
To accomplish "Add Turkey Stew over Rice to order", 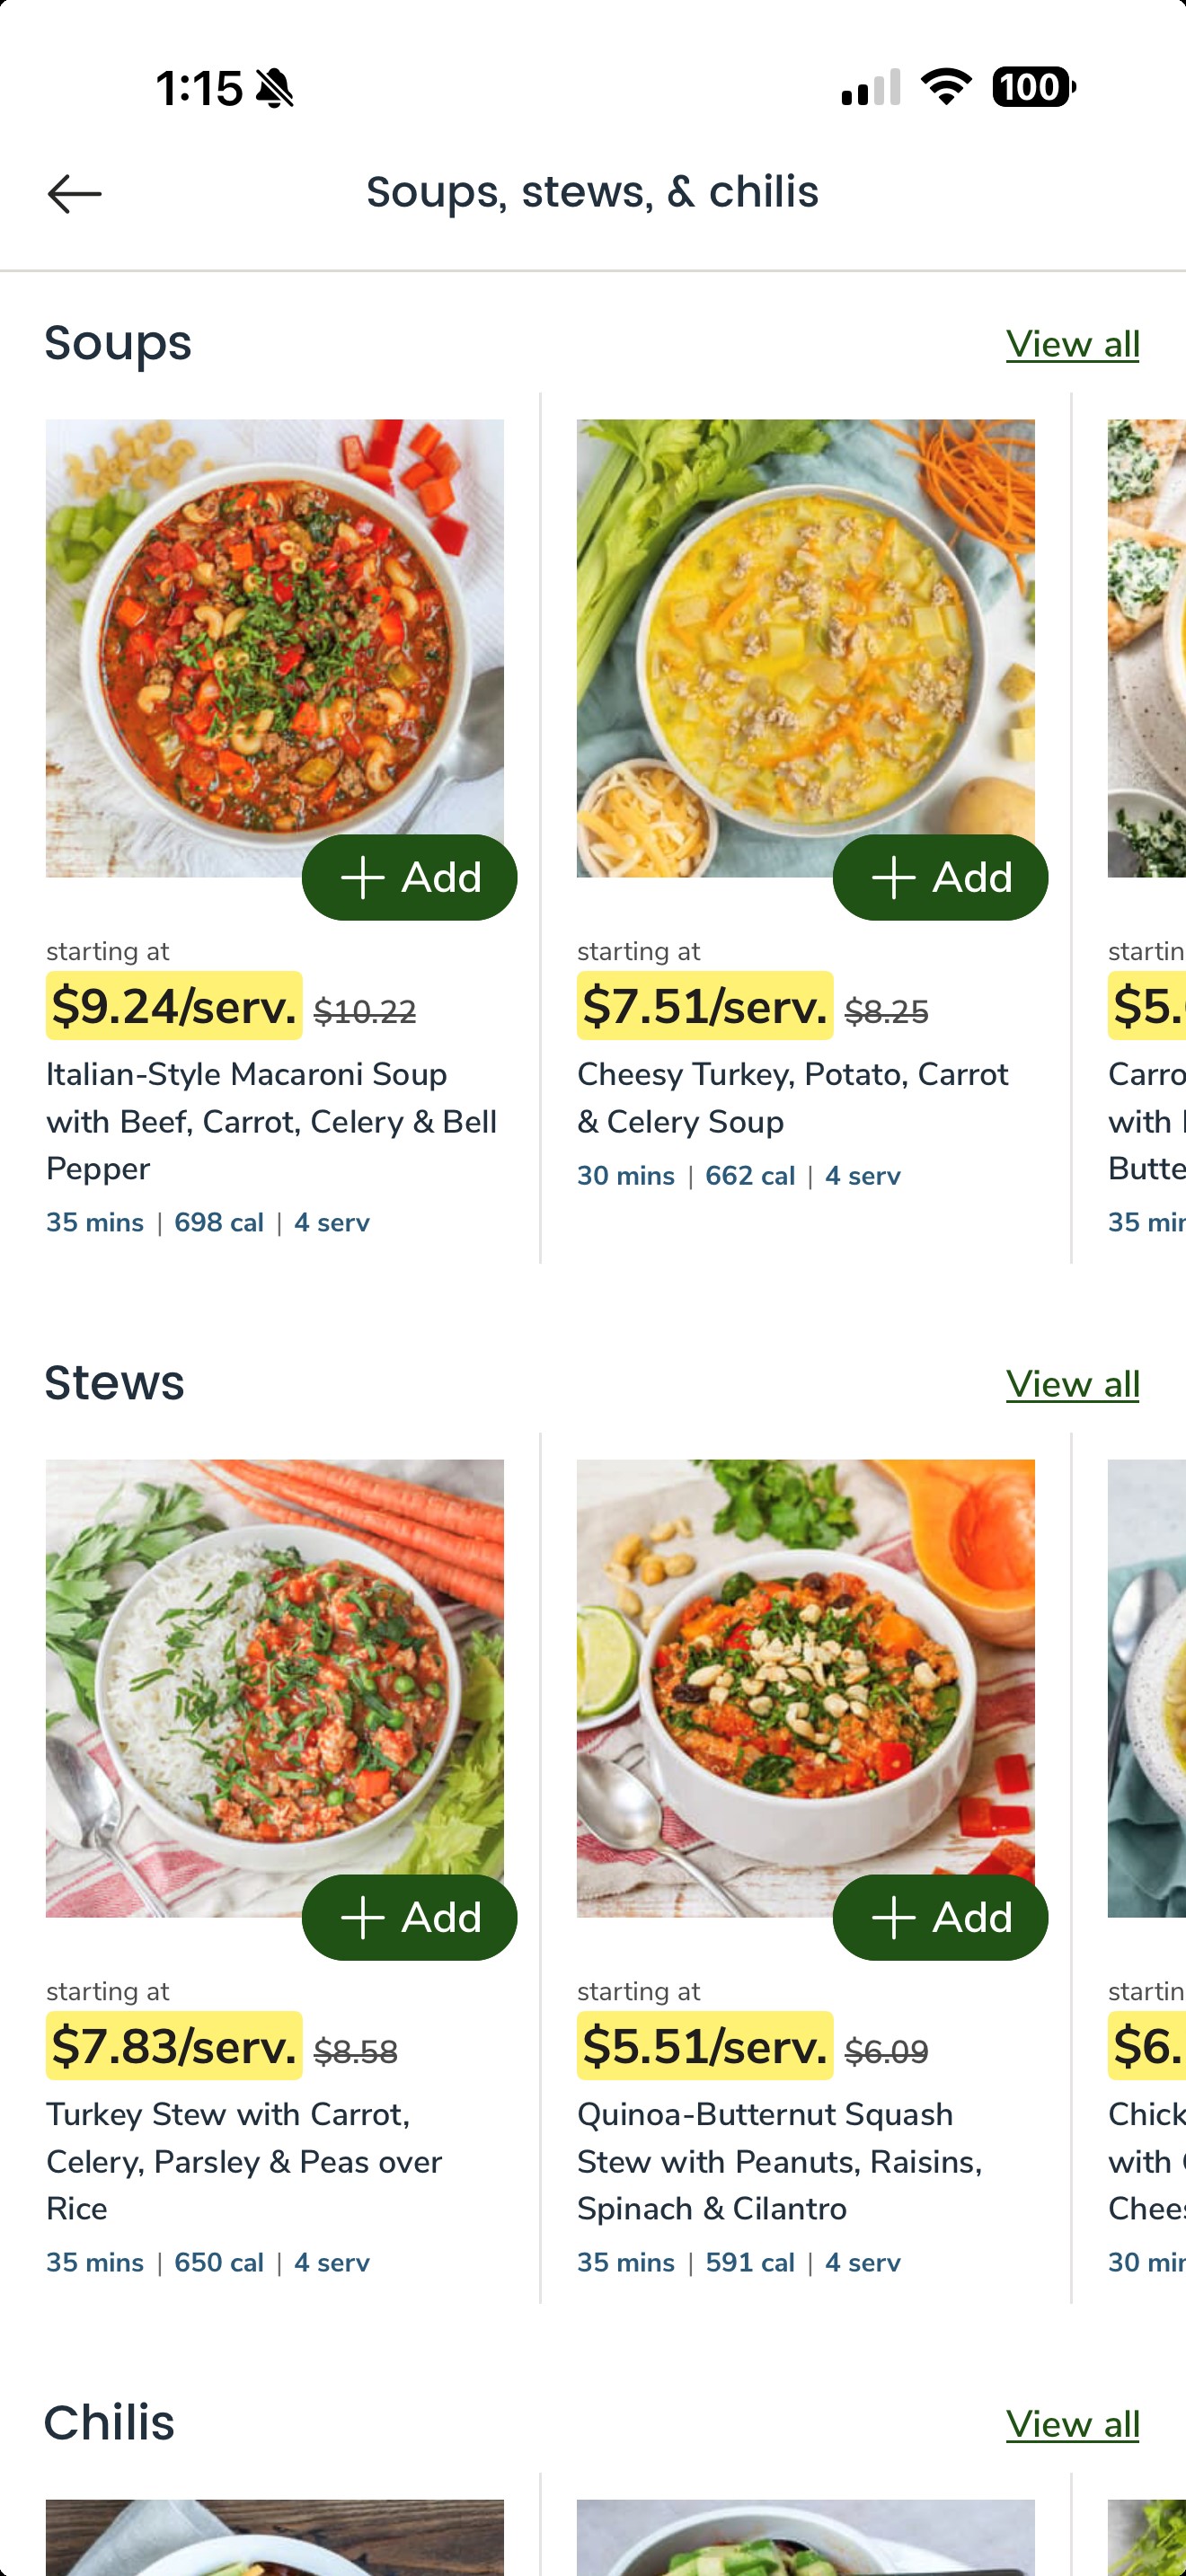I will click(409, 1917).
